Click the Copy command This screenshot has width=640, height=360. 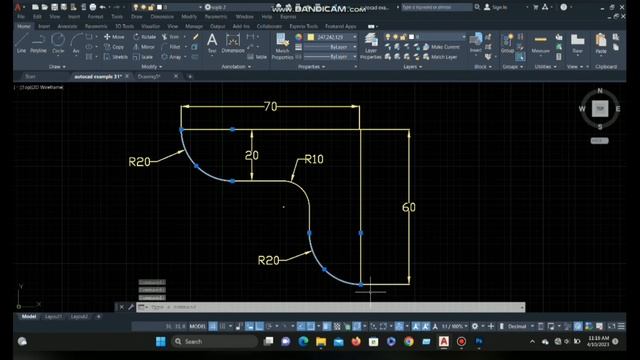[x=114, y=47]
